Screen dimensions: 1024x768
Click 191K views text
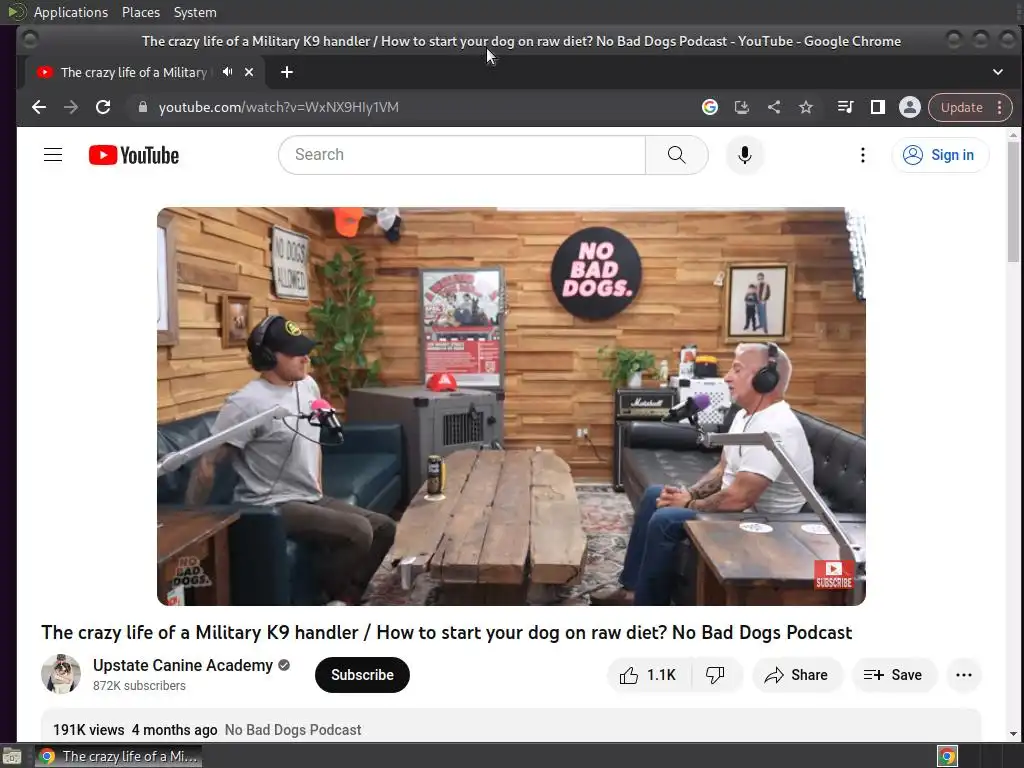coord(89,729)
